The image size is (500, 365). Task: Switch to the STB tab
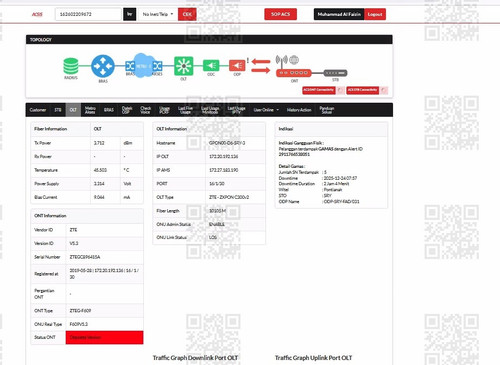(58, 110)
